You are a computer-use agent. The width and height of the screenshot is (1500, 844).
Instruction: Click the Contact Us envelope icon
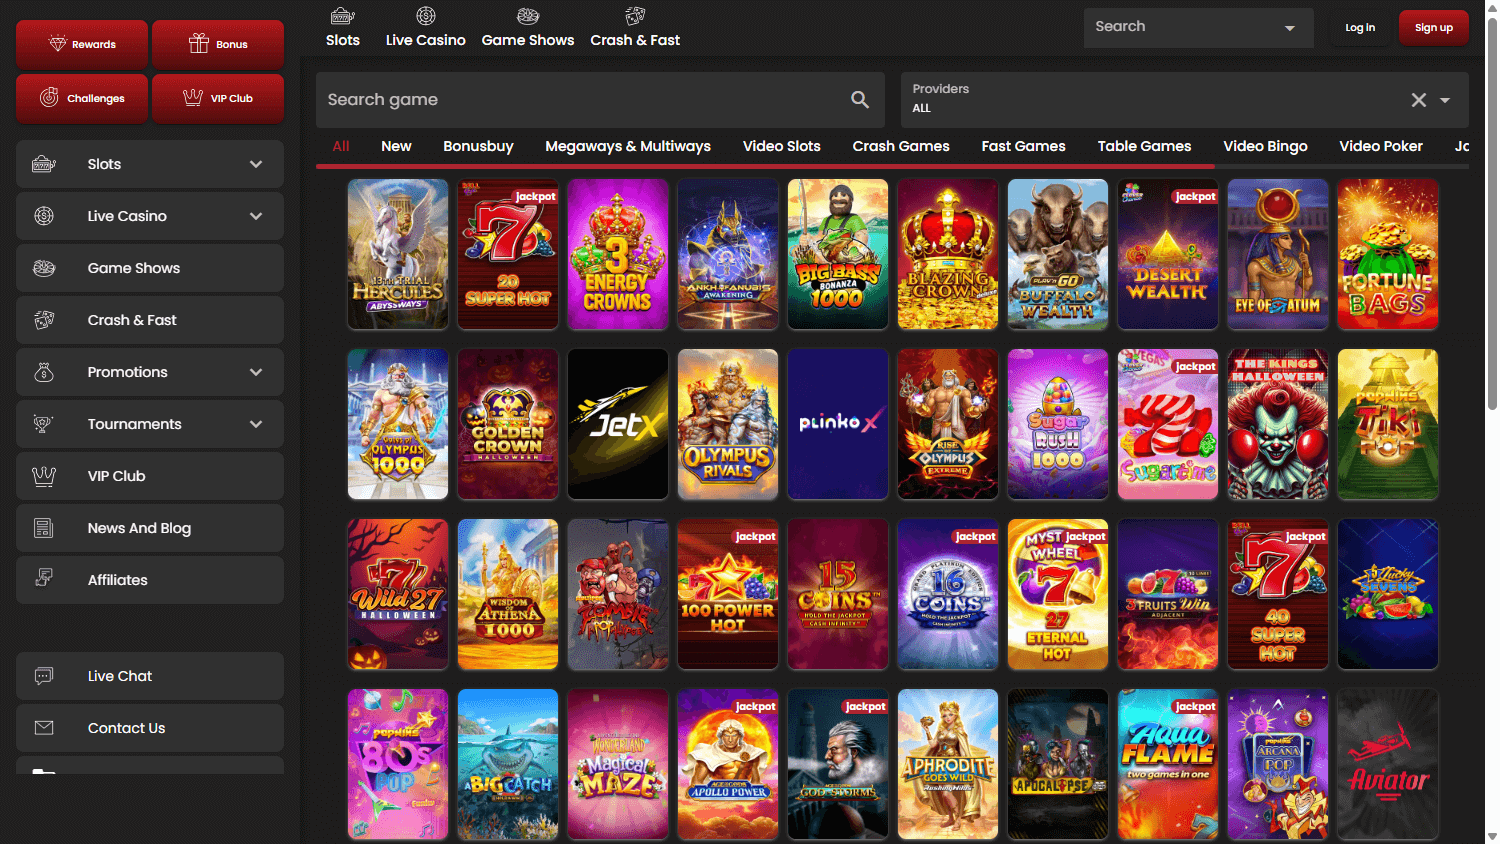tap(44, 728)
